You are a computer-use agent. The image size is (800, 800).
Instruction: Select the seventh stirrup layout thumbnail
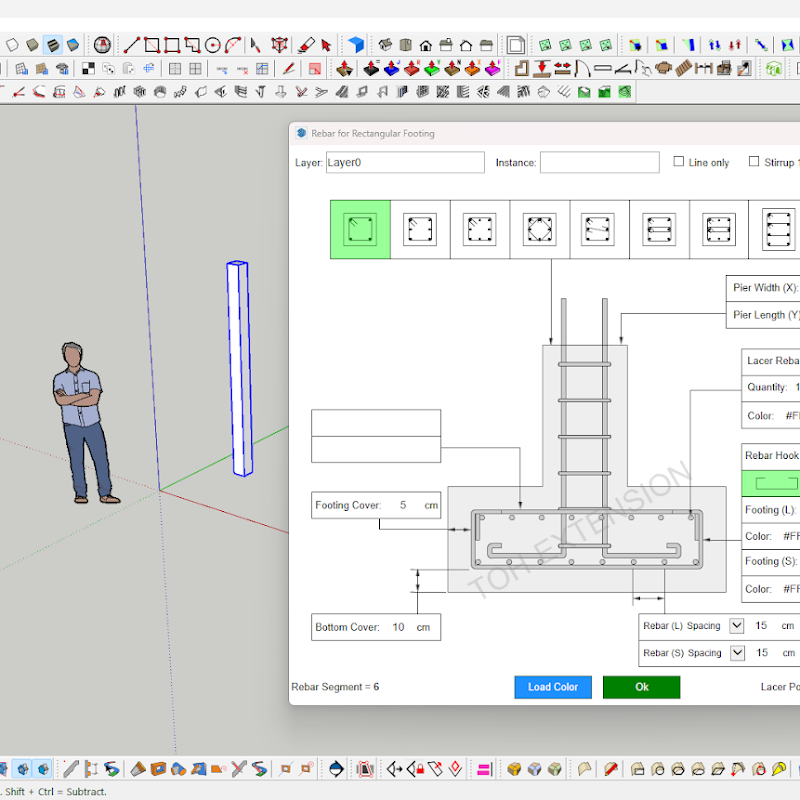coord(718,230)
